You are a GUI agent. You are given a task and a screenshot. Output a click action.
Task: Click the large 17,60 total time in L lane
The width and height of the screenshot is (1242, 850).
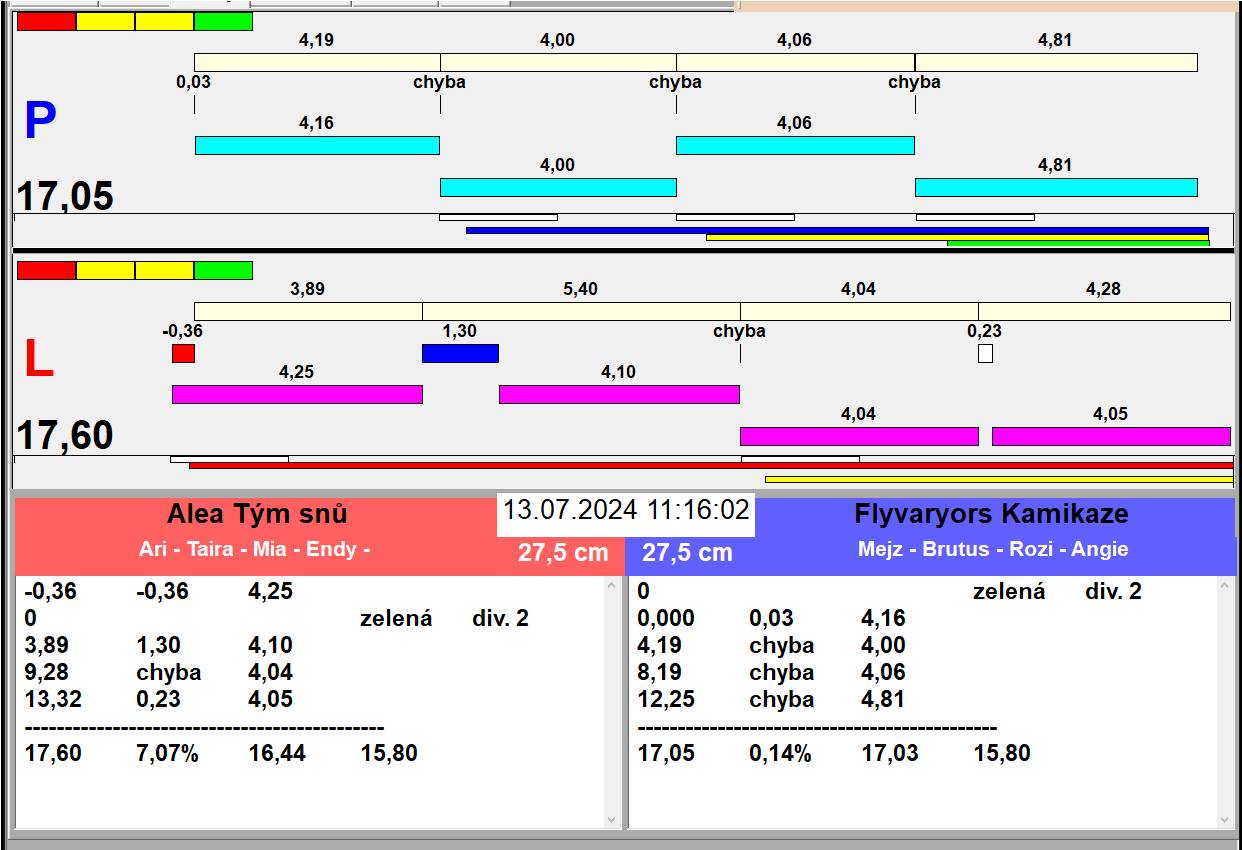66,436
